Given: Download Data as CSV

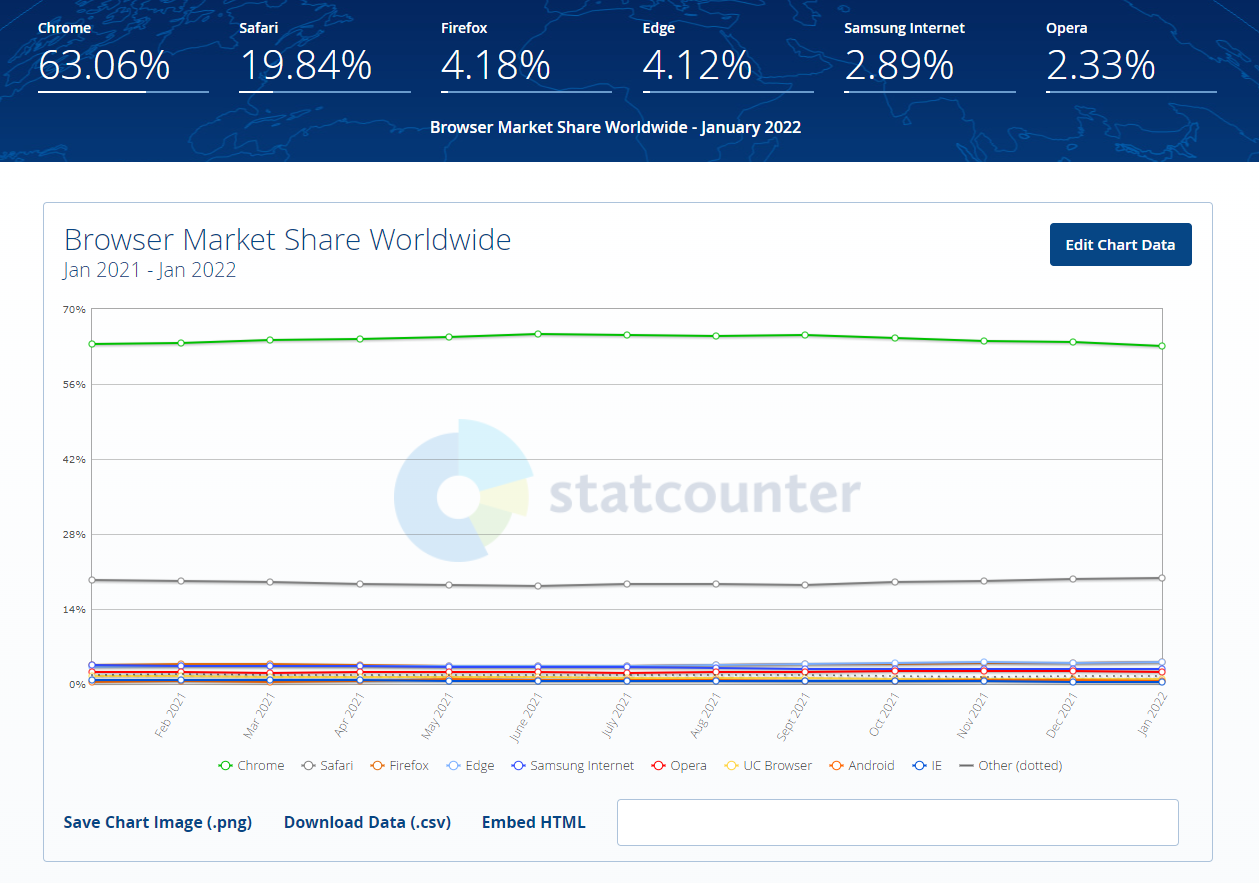Looking at the screenshot, I should click(x=367, y=823).
